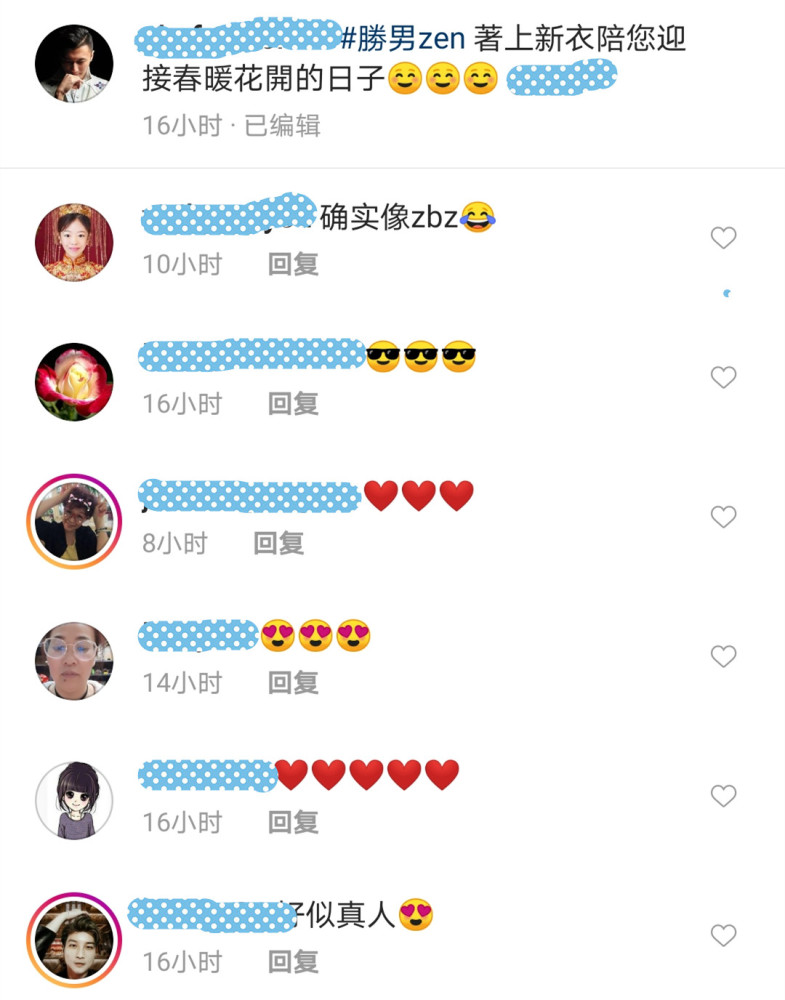View story of avatar with hair bow

pos(74,522)
